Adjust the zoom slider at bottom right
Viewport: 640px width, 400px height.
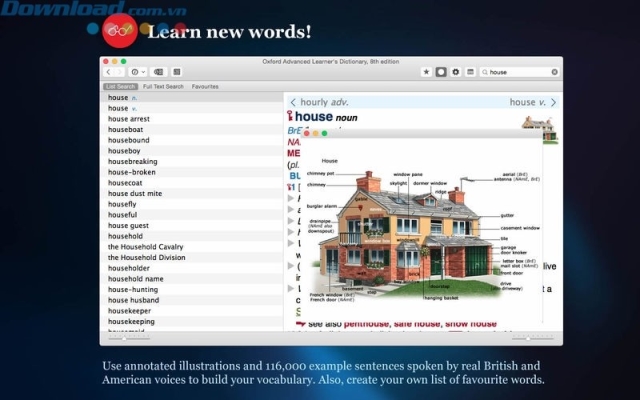[x=527, y=339]
